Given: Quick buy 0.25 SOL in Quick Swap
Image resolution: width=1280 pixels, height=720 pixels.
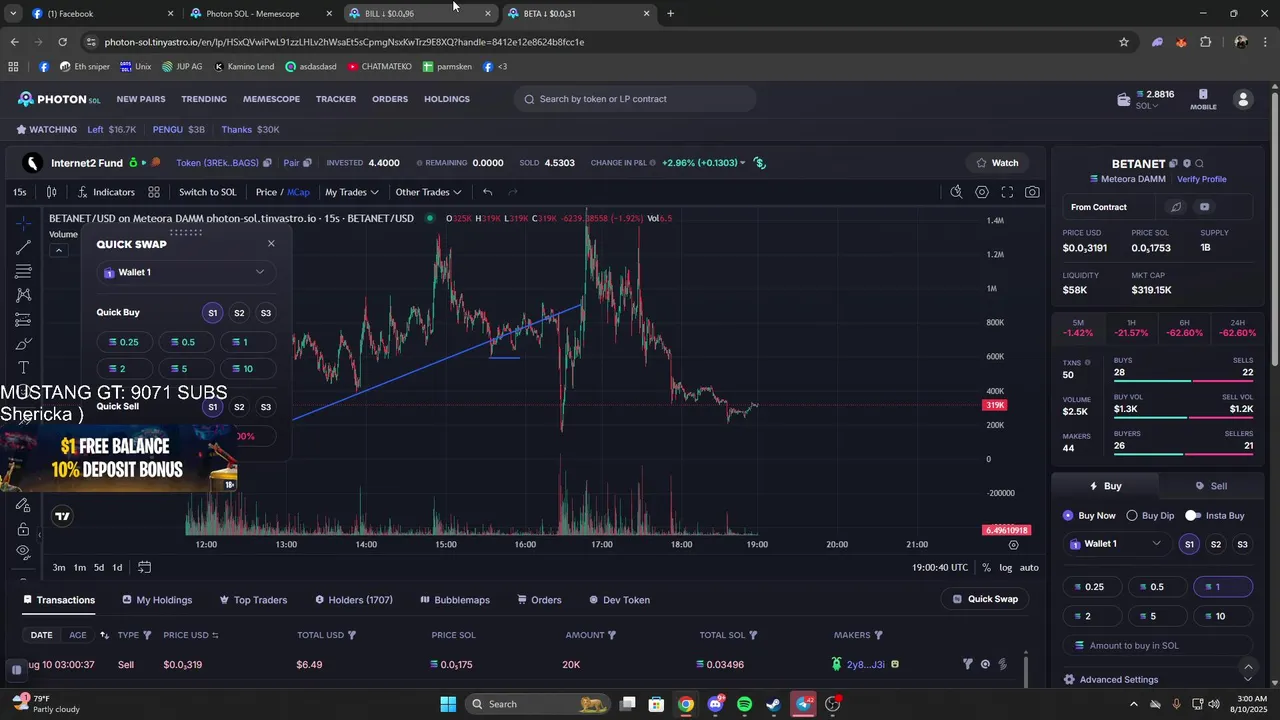Looking at the screenshot, I should click(x=123, y=342).
